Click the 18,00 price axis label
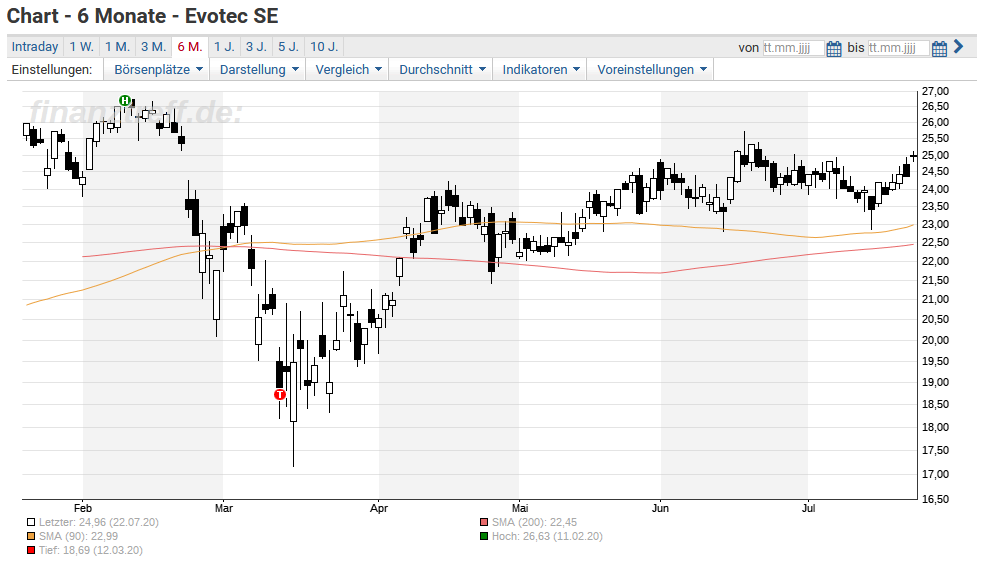The height and width of the screenshot is (561, 986). point(935,428)
